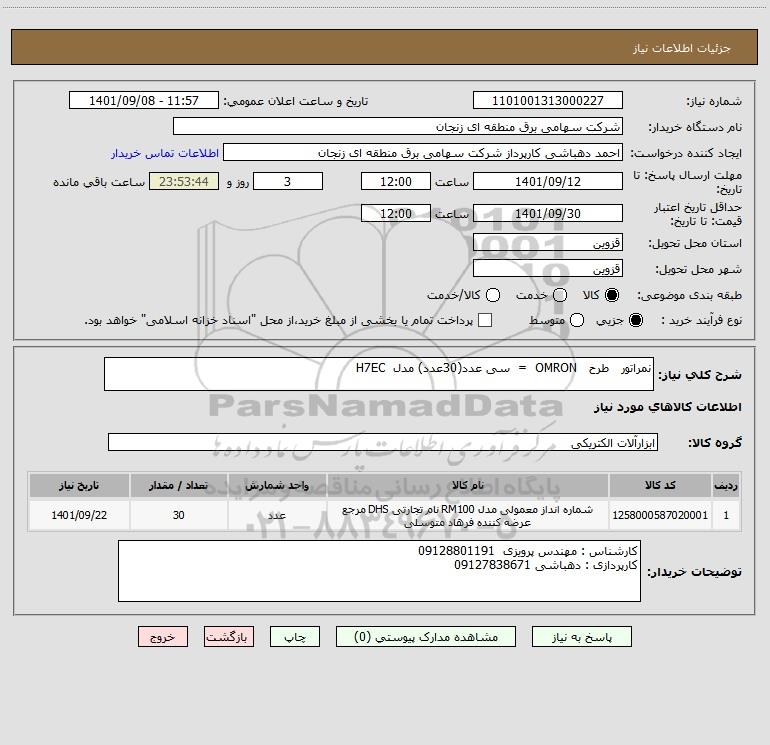This screenshot has width=770, height=745.
Task: Click the delivery city قزوین field
Action: [548, 269]
